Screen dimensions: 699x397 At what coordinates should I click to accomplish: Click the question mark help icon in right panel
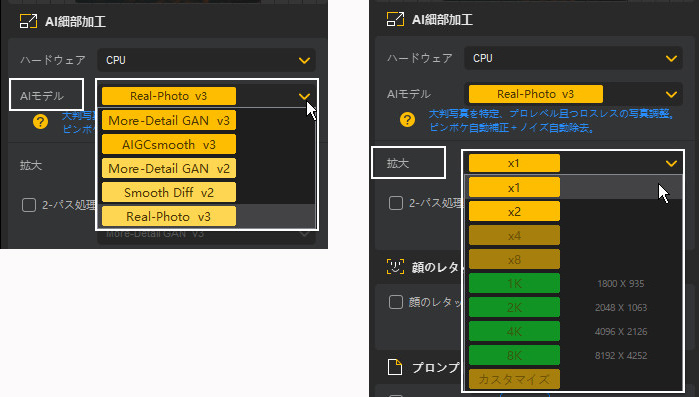tap(407, 120)
